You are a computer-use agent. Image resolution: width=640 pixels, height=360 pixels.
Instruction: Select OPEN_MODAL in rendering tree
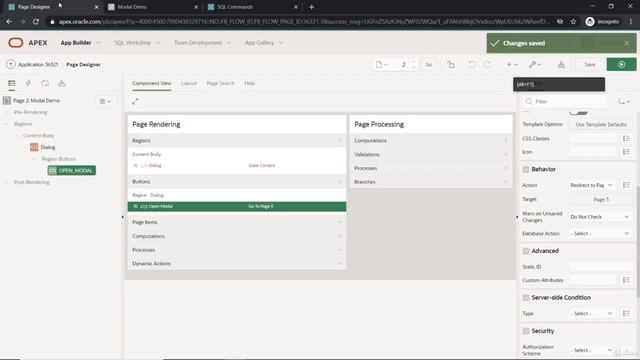pos(72,170)
